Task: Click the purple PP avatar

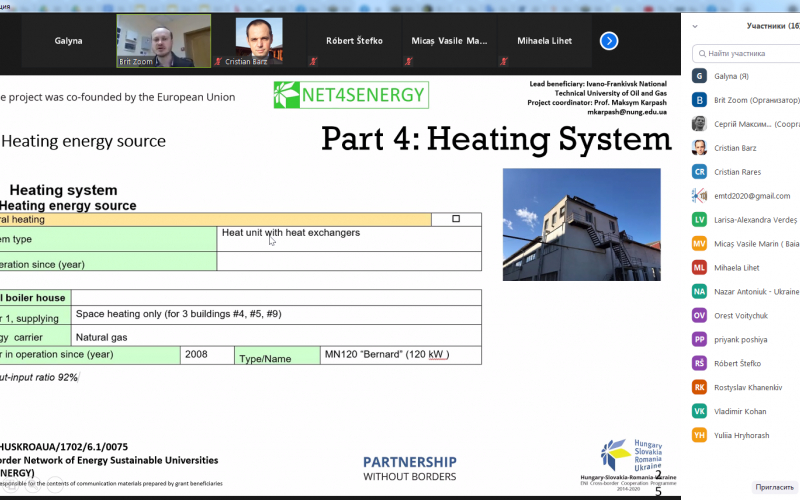Action: point(699,340)
